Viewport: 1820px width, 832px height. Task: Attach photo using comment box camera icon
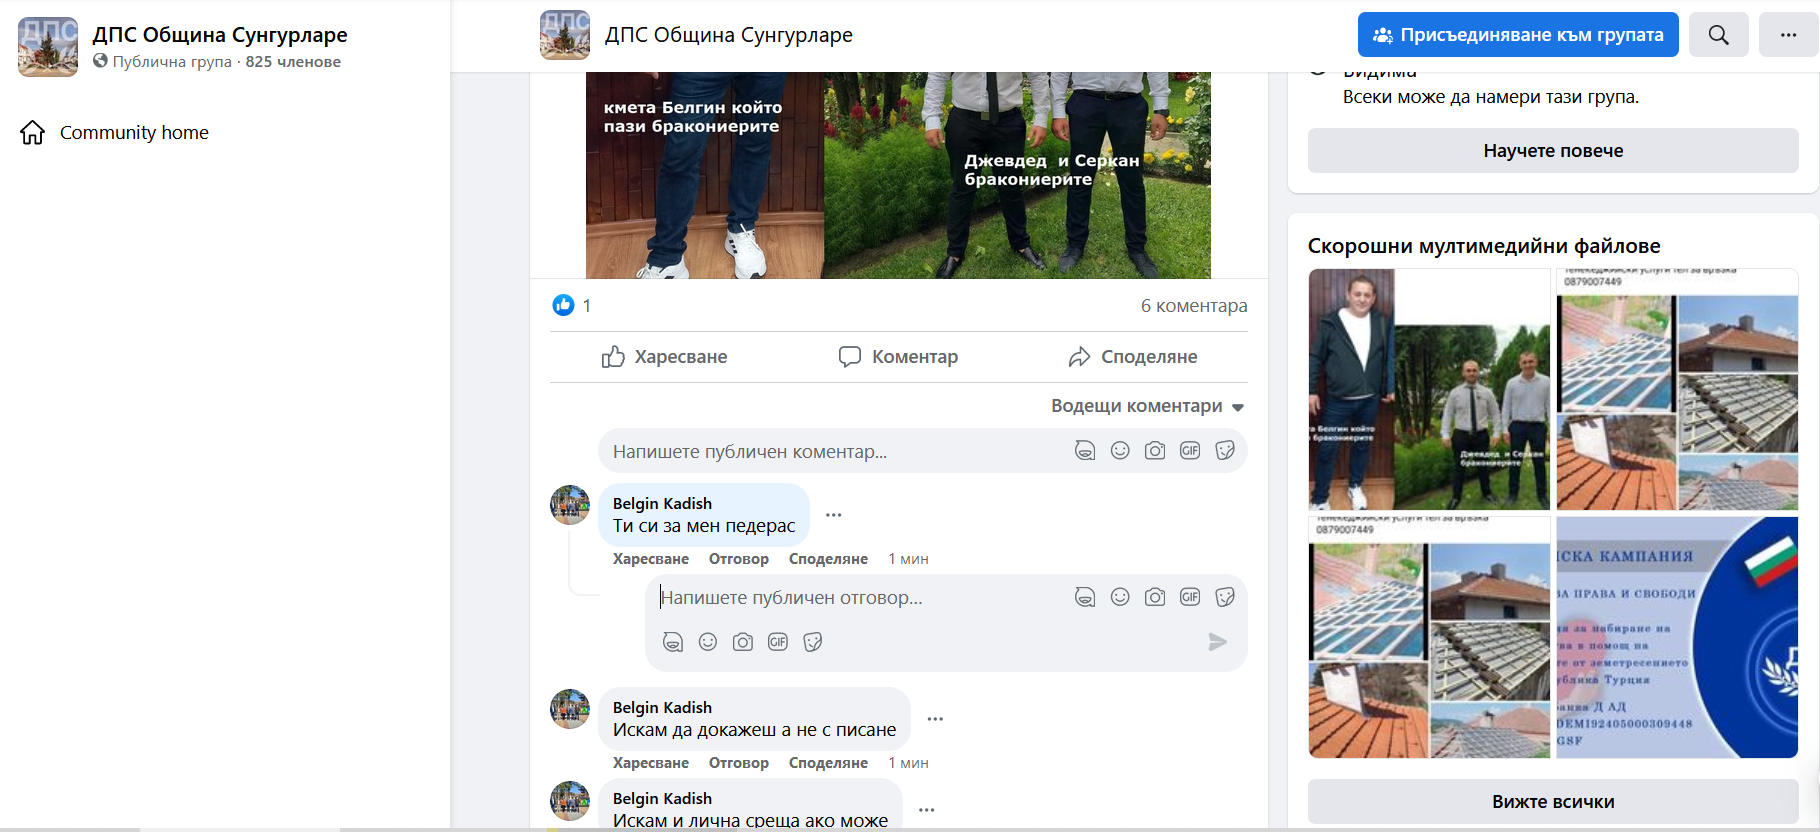[x=1155, y=451]
